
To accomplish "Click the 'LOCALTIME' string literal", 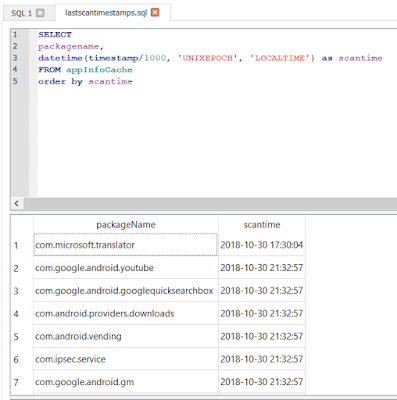I will point(280,58).
